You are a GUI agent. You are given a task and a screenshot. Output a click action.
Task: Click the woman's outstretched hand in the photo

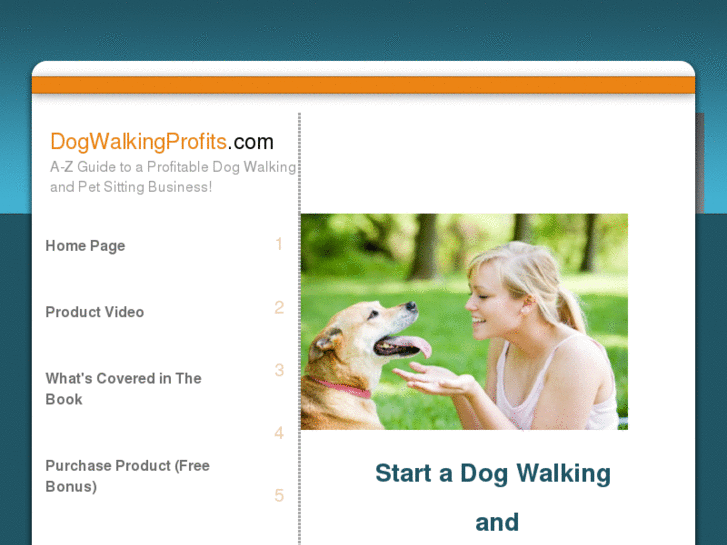click(434, 378)
